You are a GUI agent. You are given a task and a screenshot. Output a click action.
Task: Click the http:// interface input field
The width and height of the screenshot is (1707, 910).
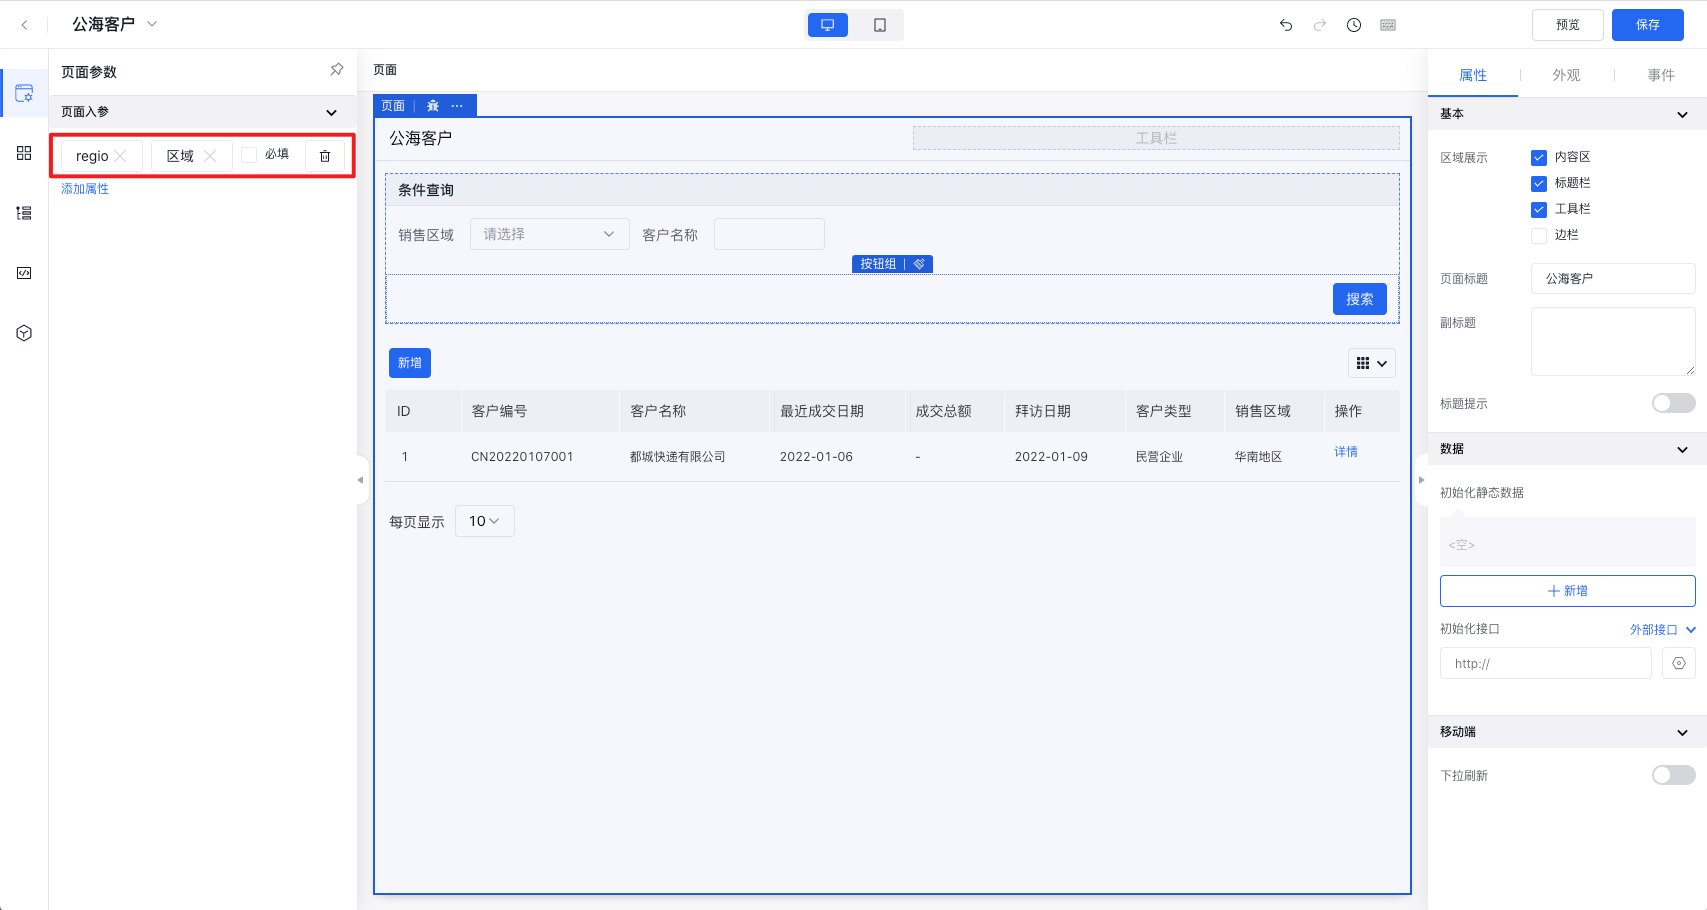coord(1546,663)
